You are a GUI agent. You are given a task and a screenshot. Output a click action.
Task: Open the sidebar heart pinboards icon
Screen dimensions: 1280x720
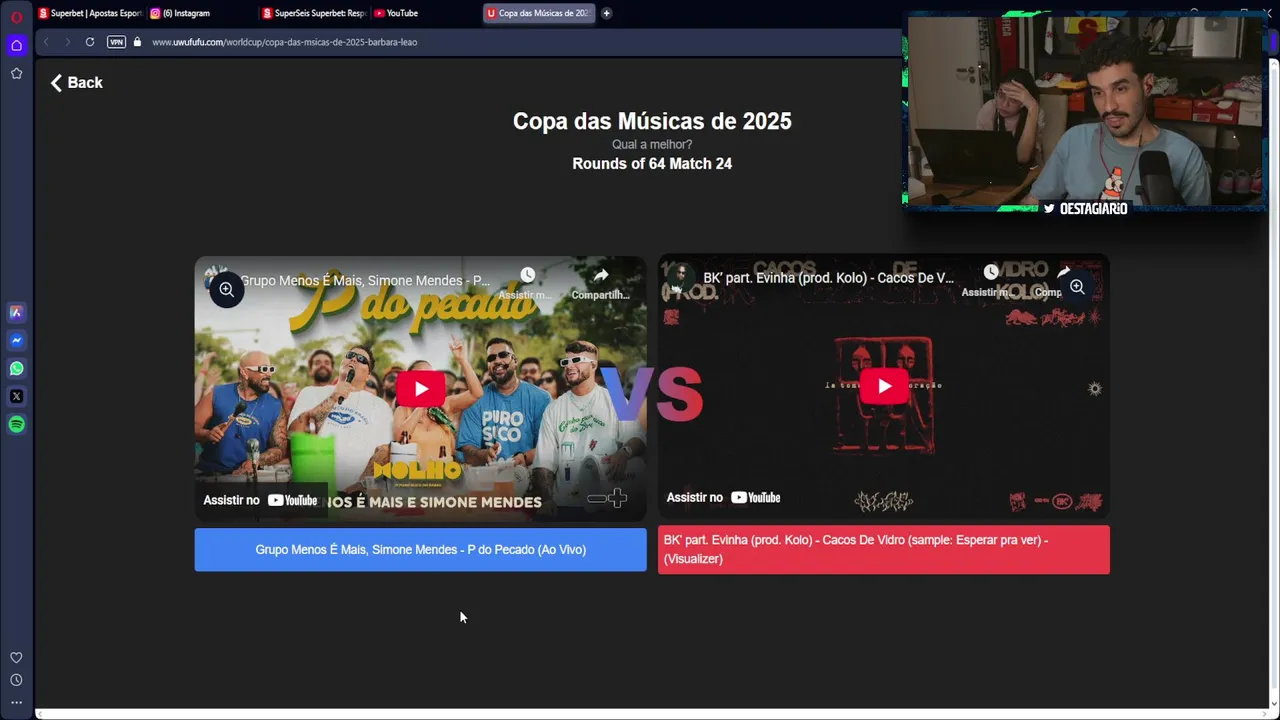coord(16,657)
